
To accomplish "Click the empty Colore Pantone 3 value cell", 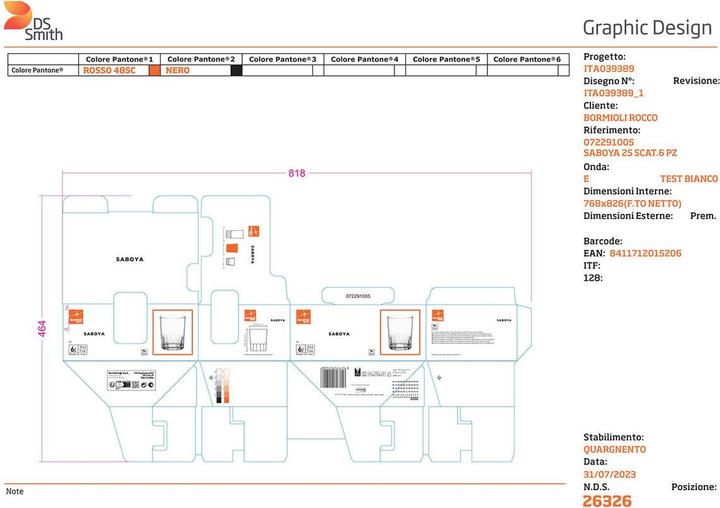I will point(277,70).
